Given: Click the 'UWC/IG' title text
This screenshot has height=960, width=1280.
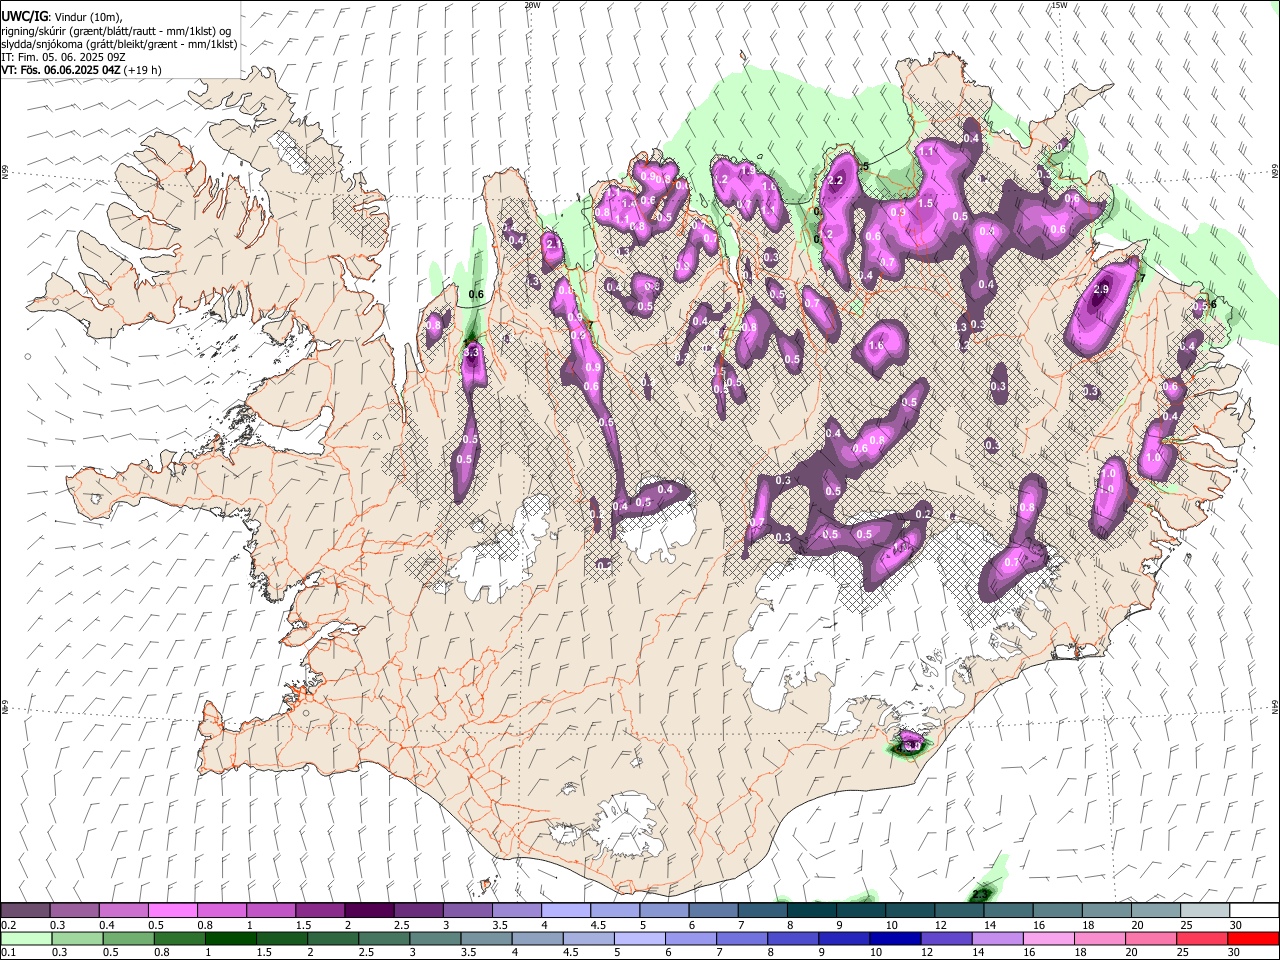Looking at the screenshot, I should (25, 16).
